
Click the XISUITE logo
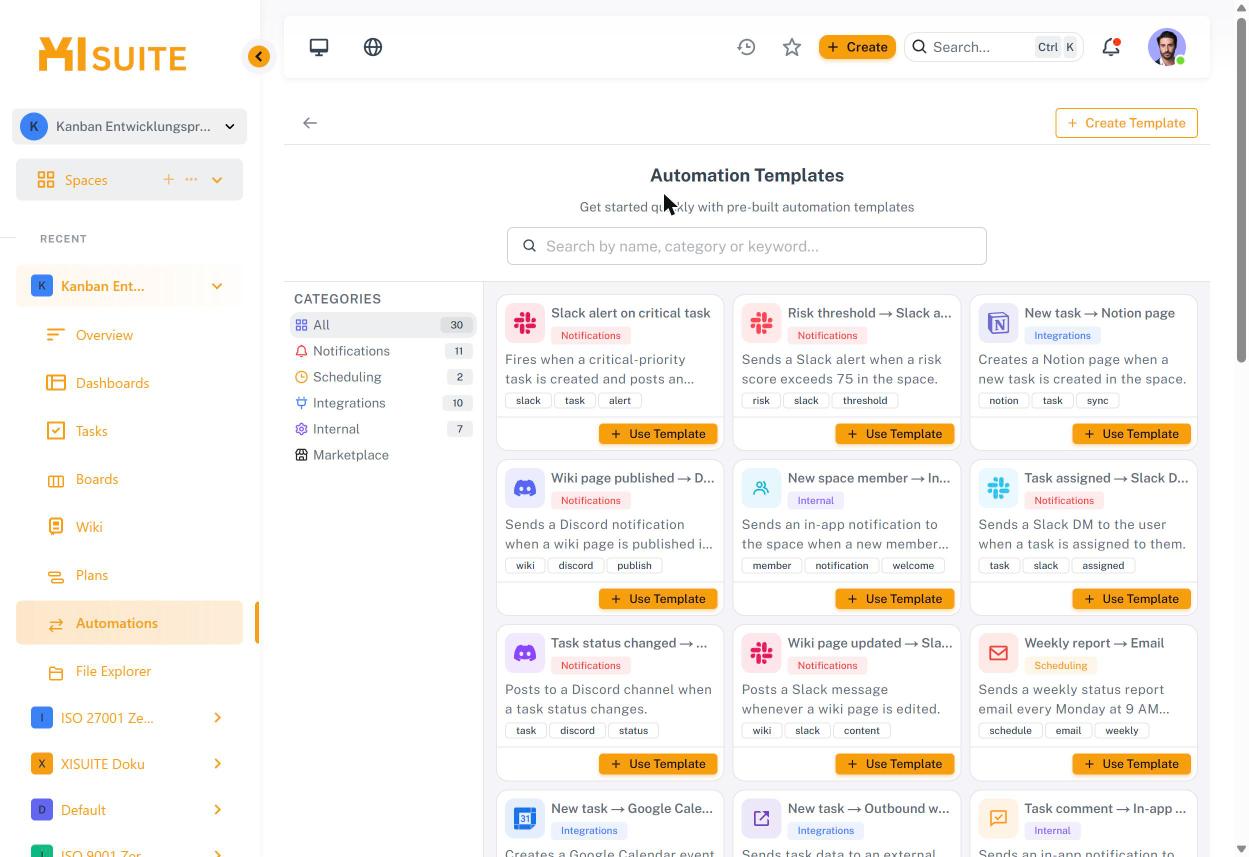[112, 55]
